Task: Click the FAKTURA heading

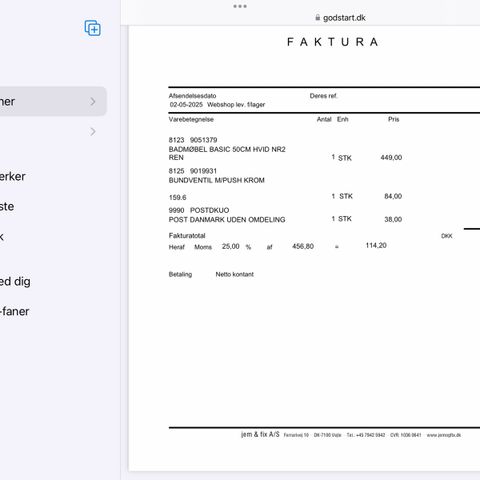Action: 332,42
